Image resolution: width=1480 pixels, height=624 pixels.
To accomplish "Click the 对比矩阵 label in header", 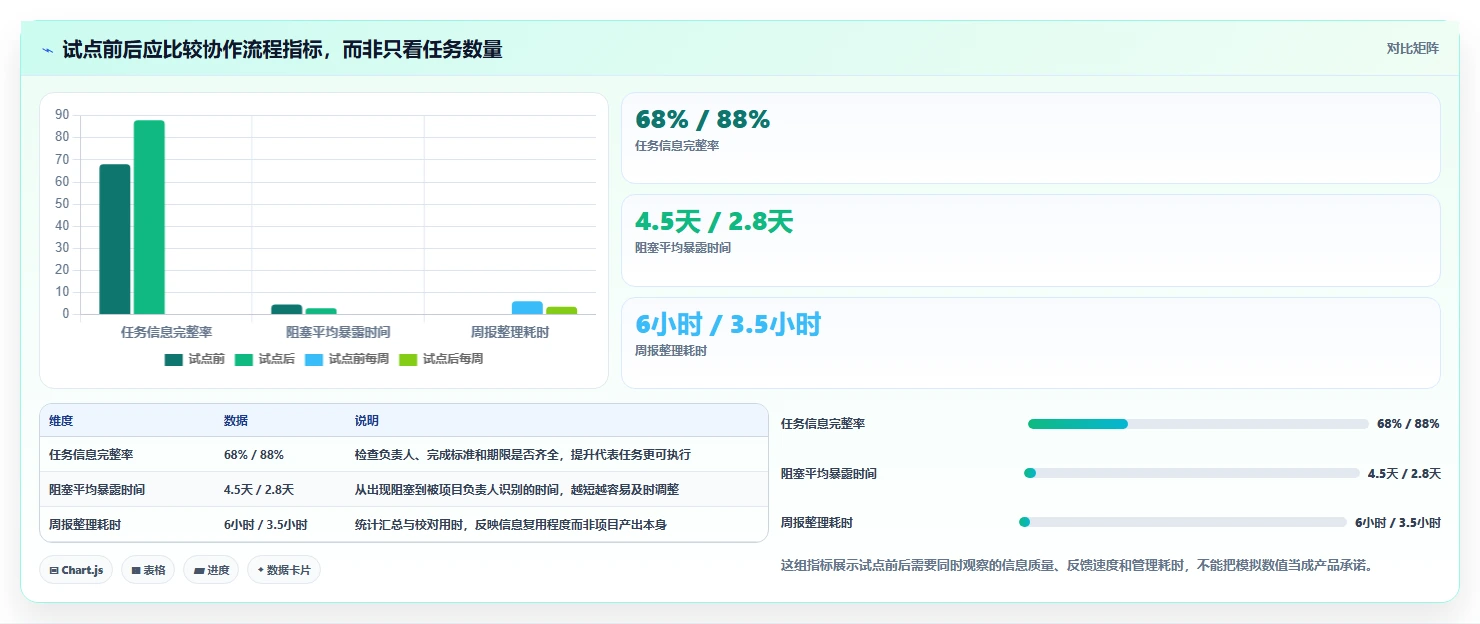I will pos(1413,49).
